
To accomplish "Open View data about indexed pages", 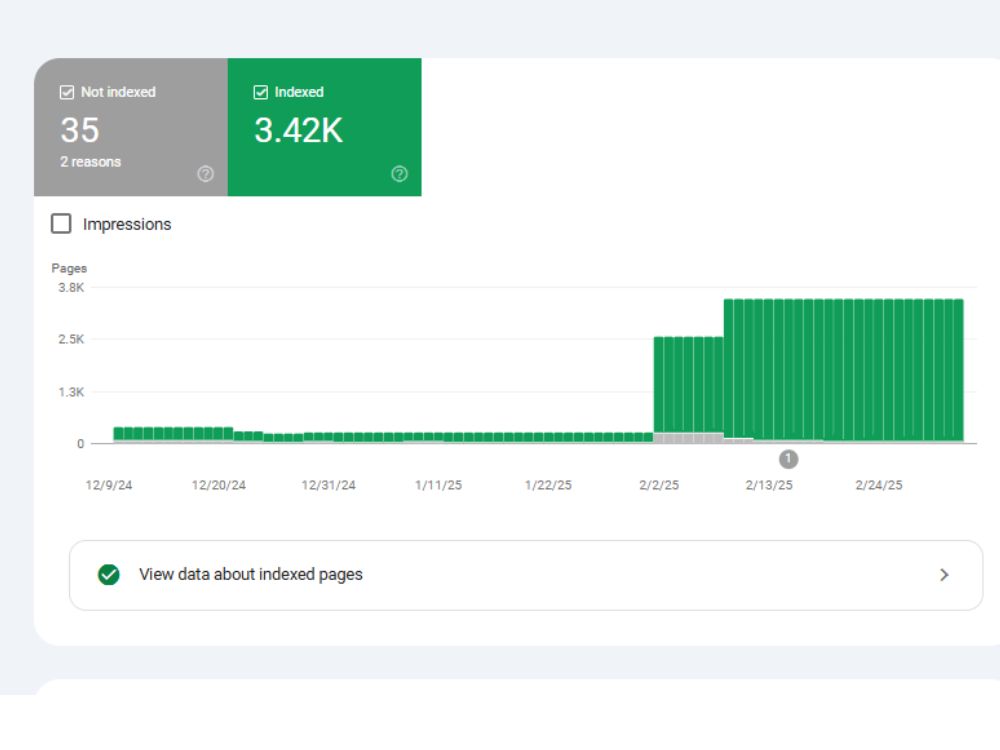I will pos(526,575).
